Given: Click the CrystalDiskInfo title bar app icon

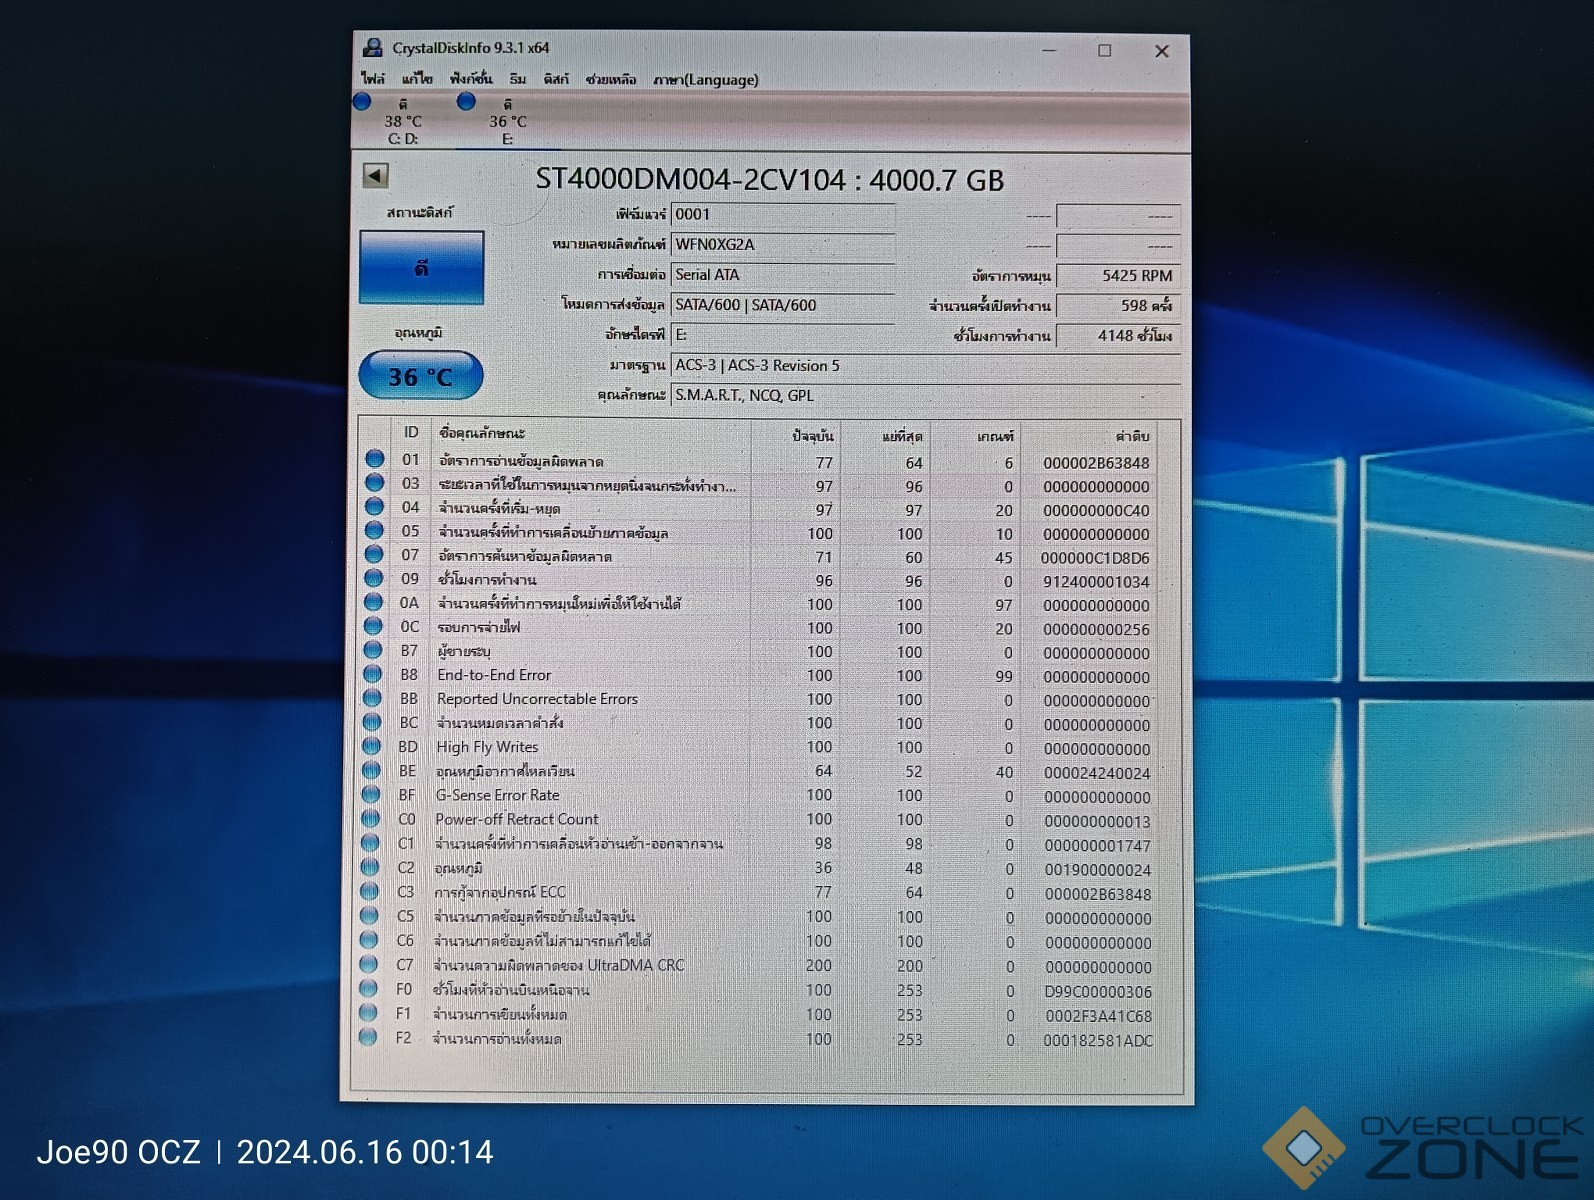Looking at the screenshot, I should click(373, 48).
